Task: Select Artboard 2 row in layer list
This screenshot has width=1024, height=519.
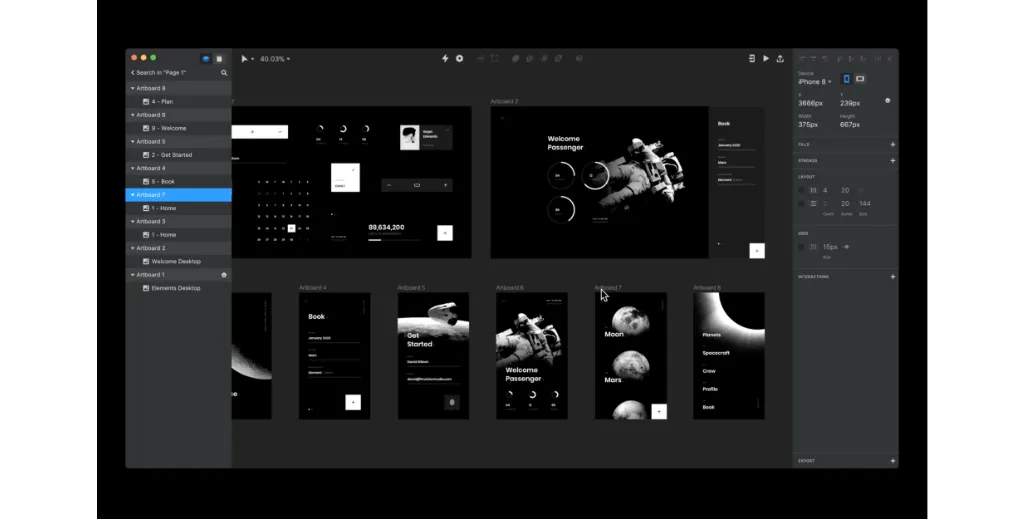Action: coord(178,248)
